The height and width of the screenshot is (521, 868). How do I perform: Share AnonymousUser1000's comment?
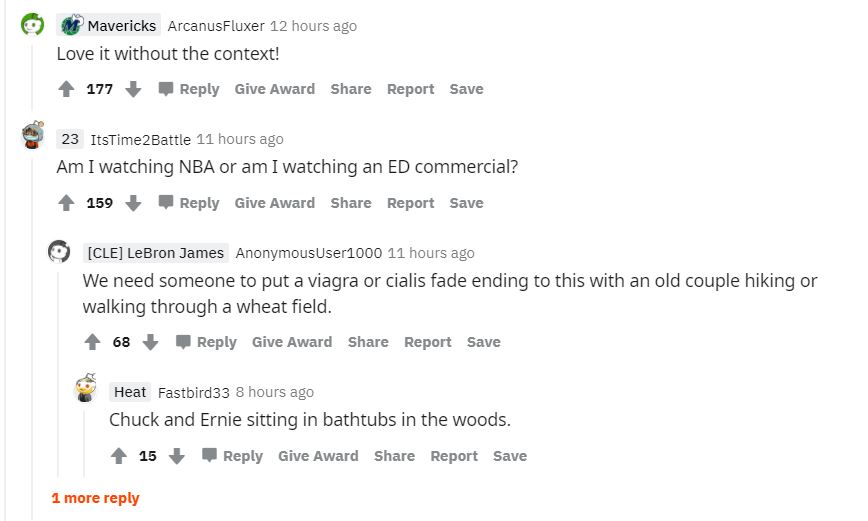368,342
